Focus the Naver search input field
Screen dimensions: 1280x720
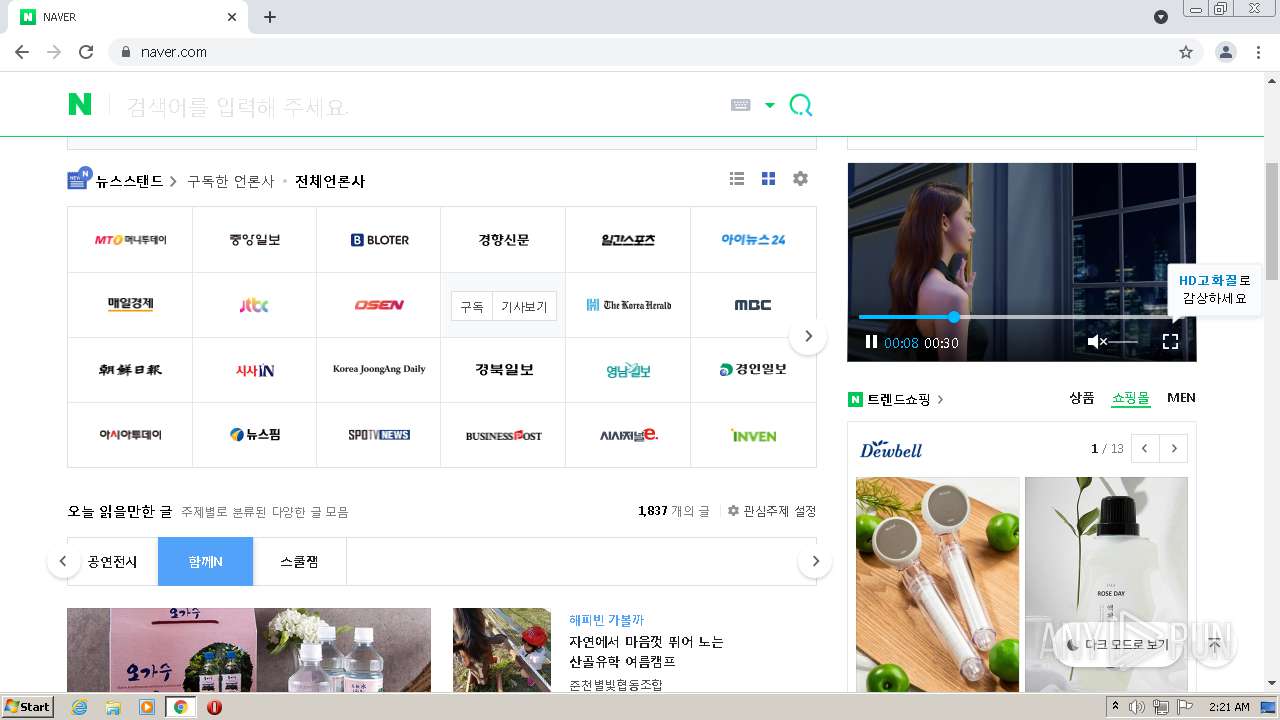[x=420, y=105]
